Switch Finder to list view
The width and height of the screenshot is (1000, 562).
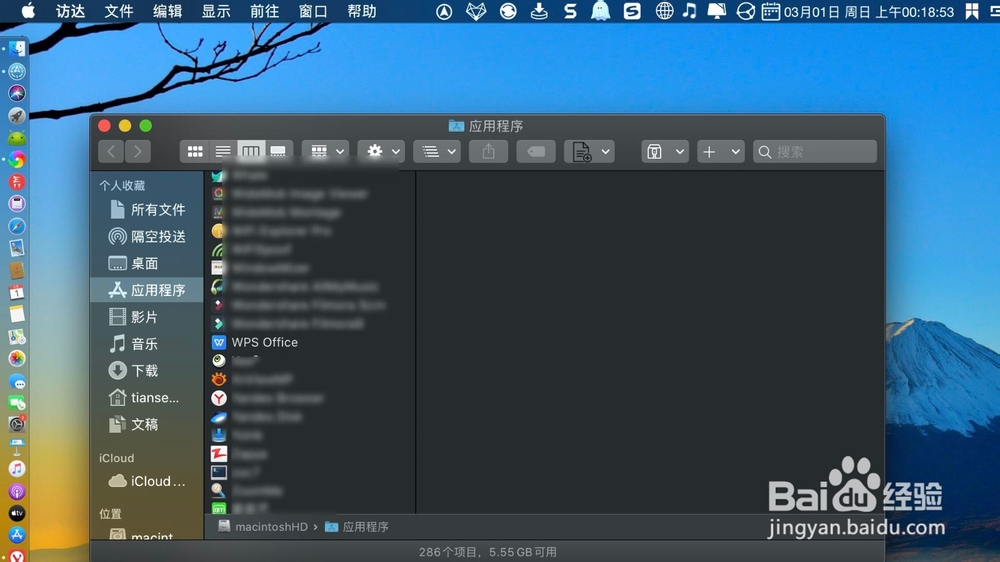click(223, 152)
